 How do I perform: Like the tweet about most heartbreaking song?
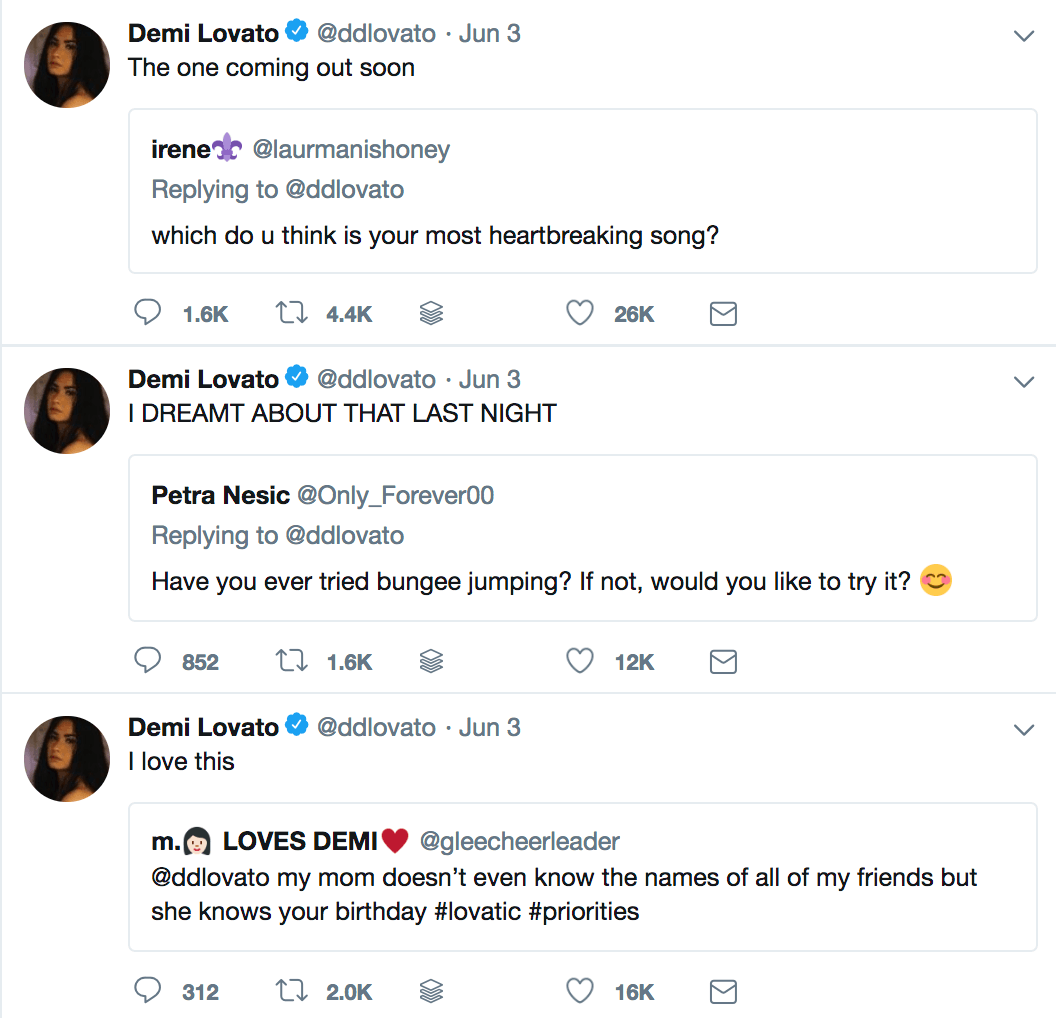point(580,312)
